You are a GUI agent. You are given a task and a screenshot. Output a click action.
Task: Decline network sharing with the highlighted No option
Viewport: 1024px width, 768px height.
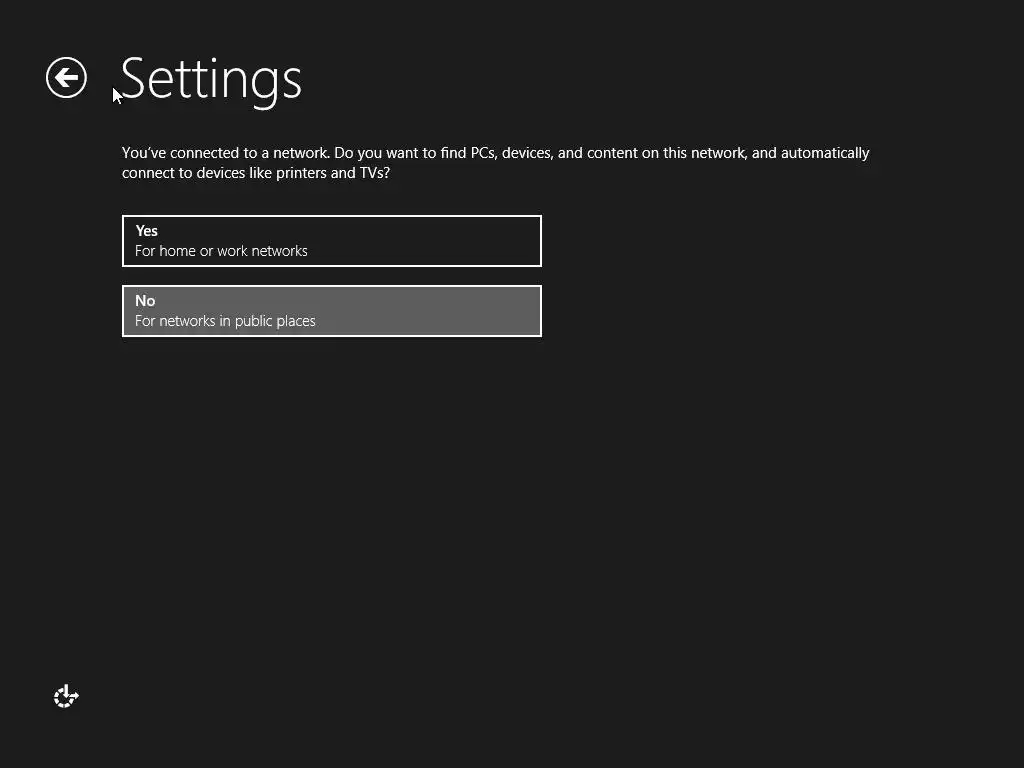pyautogui.click(x=331, y=311)
